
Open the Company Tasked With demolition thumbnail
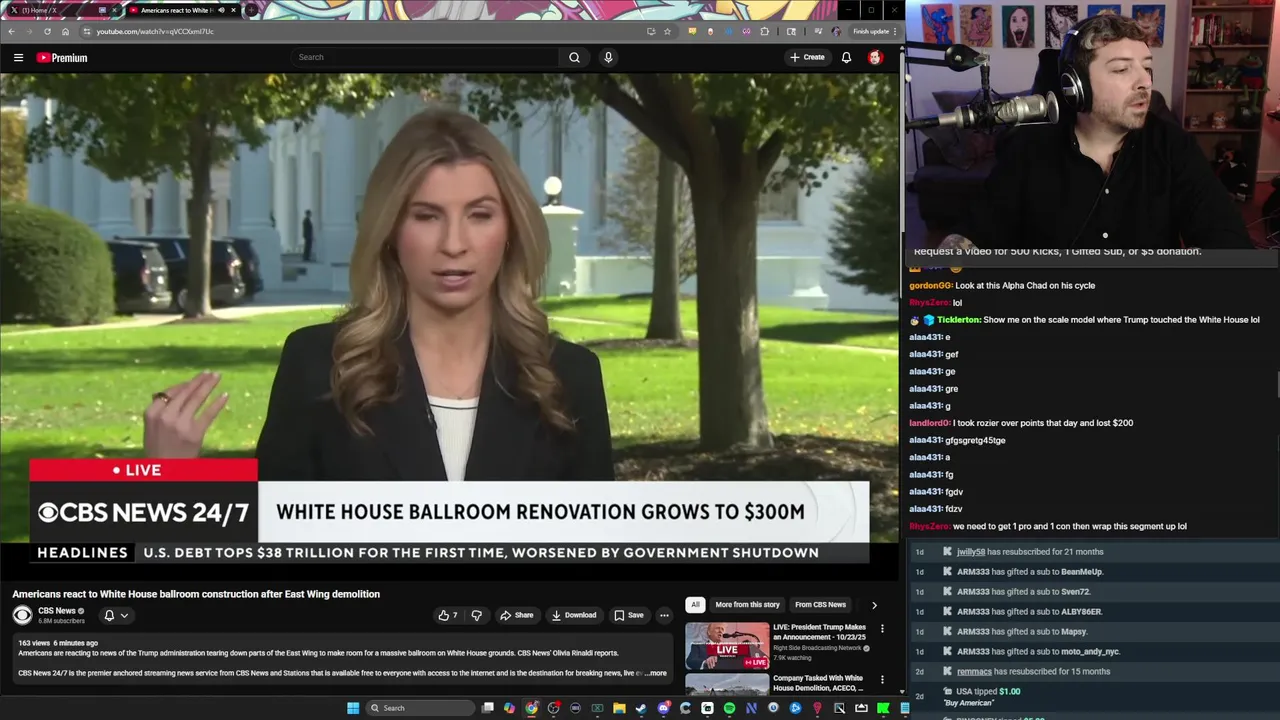pyautogui.click(x=727, y=685)
